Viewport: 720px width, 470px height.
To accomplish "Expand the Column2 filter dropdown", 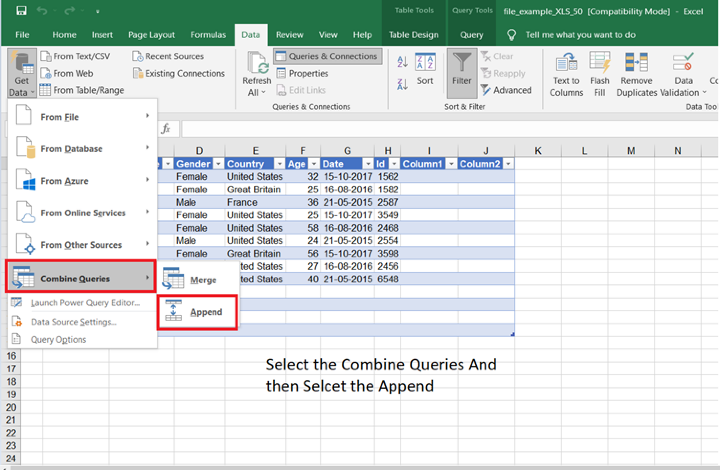I will pos(508,164).
